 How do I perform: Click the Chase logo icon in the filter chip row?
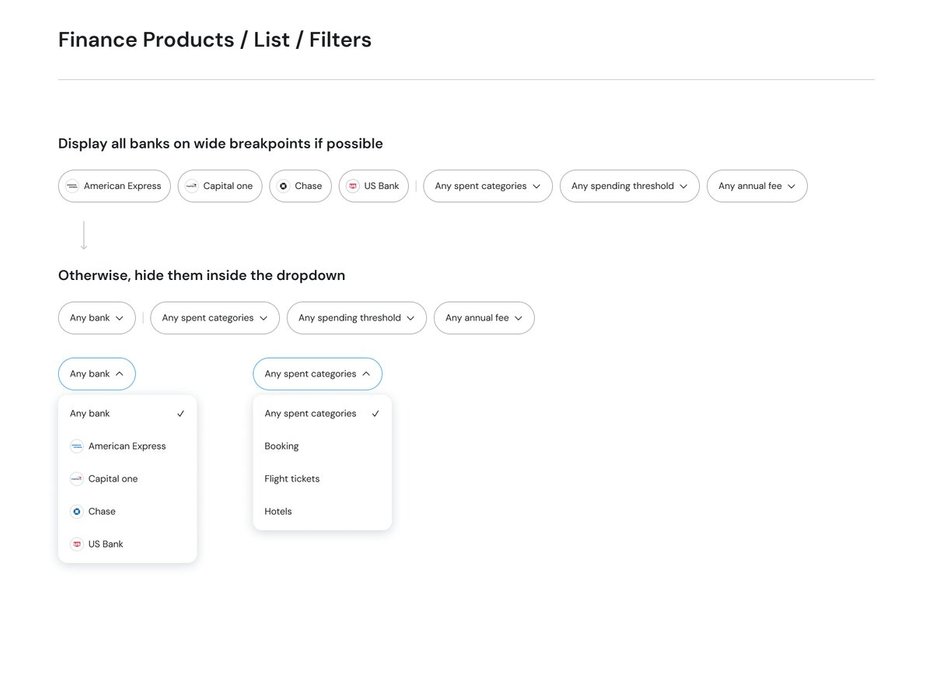283,186
